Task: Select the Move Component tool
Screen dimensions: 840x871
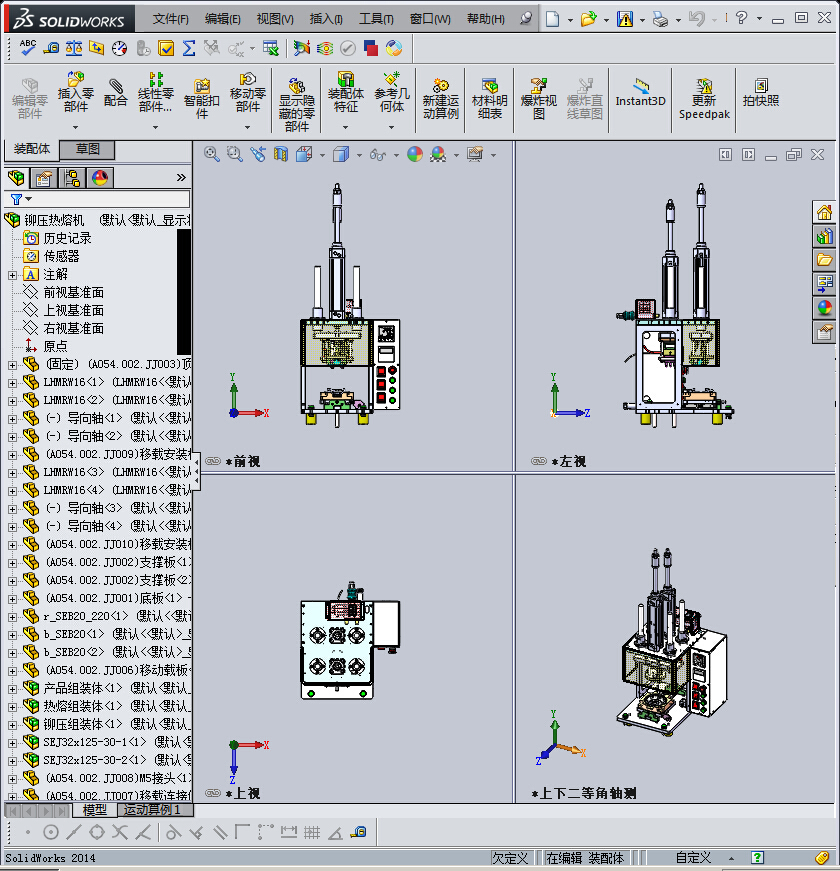Action: click(248, 92)
